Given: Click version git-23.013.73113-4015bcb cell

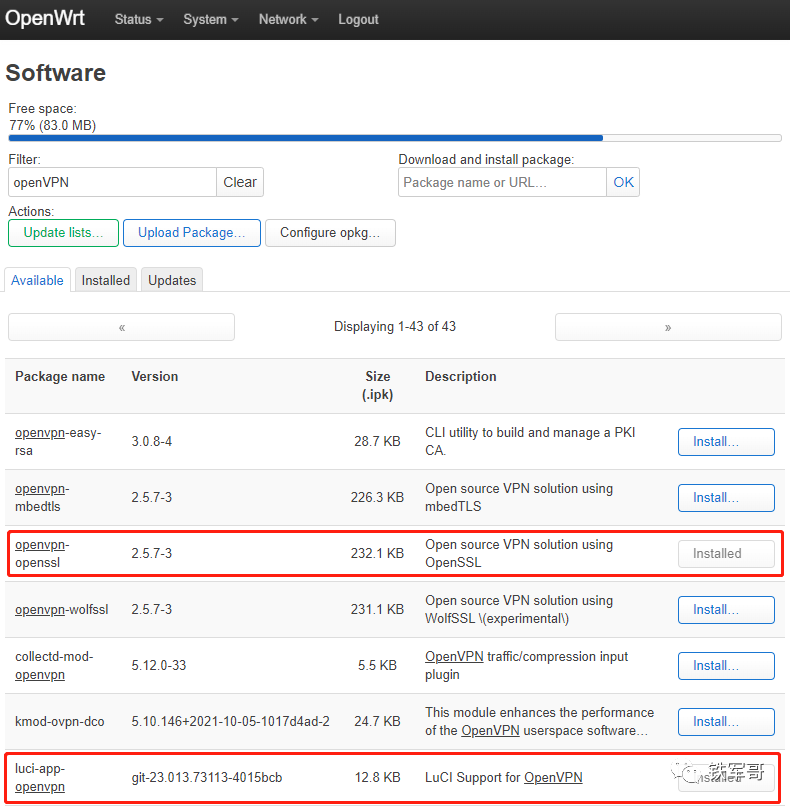Looking at the screenshot, I should coord(207,778).
